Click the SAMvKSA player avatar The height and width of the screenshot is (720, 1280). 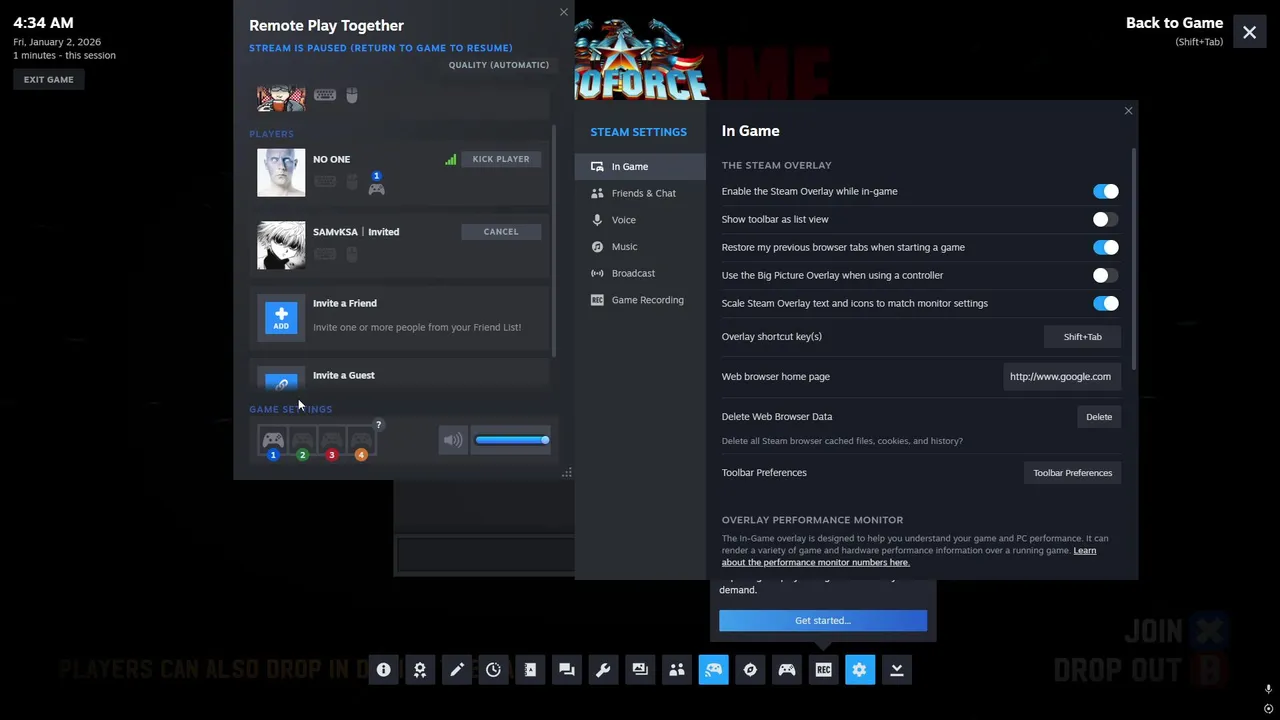[x=281, y=246]
